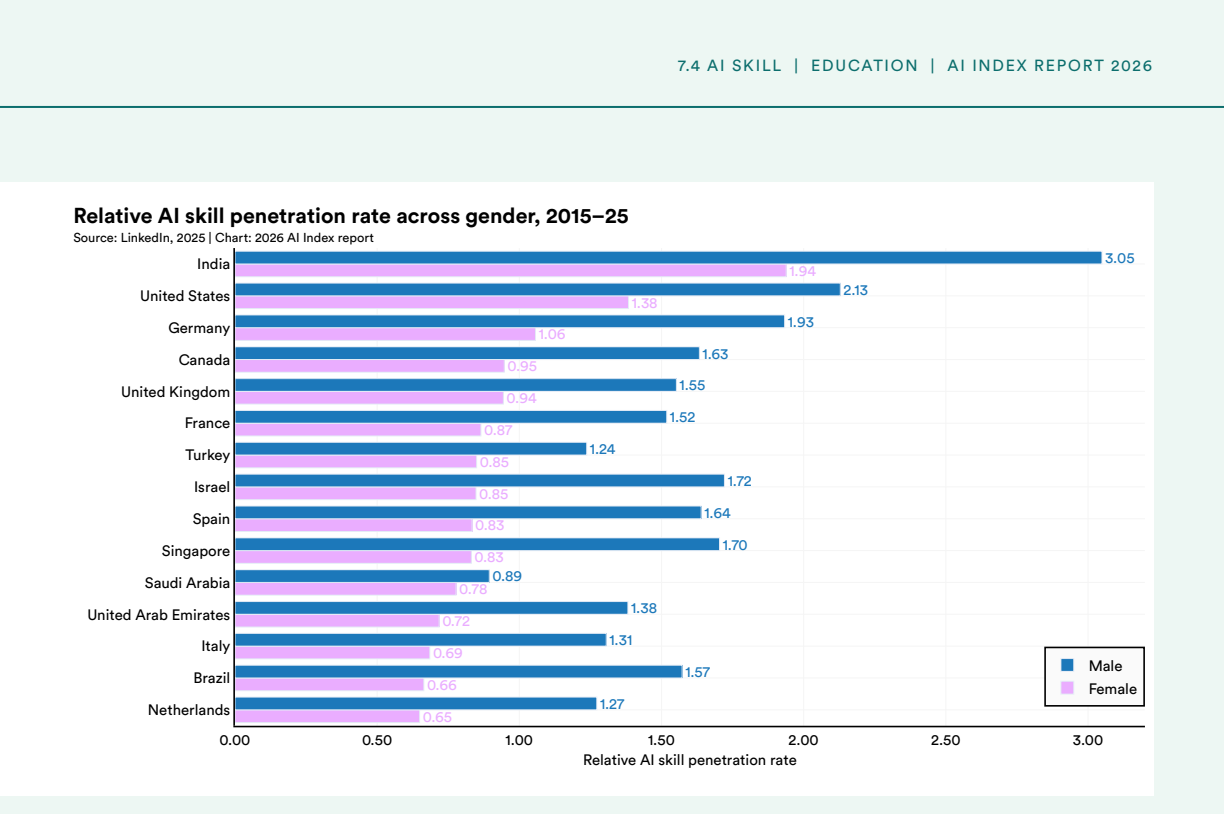This screenshot has height=814, width=1224.
Task: Click the value 1.24 for Turkey
Action: click(602, 449)
